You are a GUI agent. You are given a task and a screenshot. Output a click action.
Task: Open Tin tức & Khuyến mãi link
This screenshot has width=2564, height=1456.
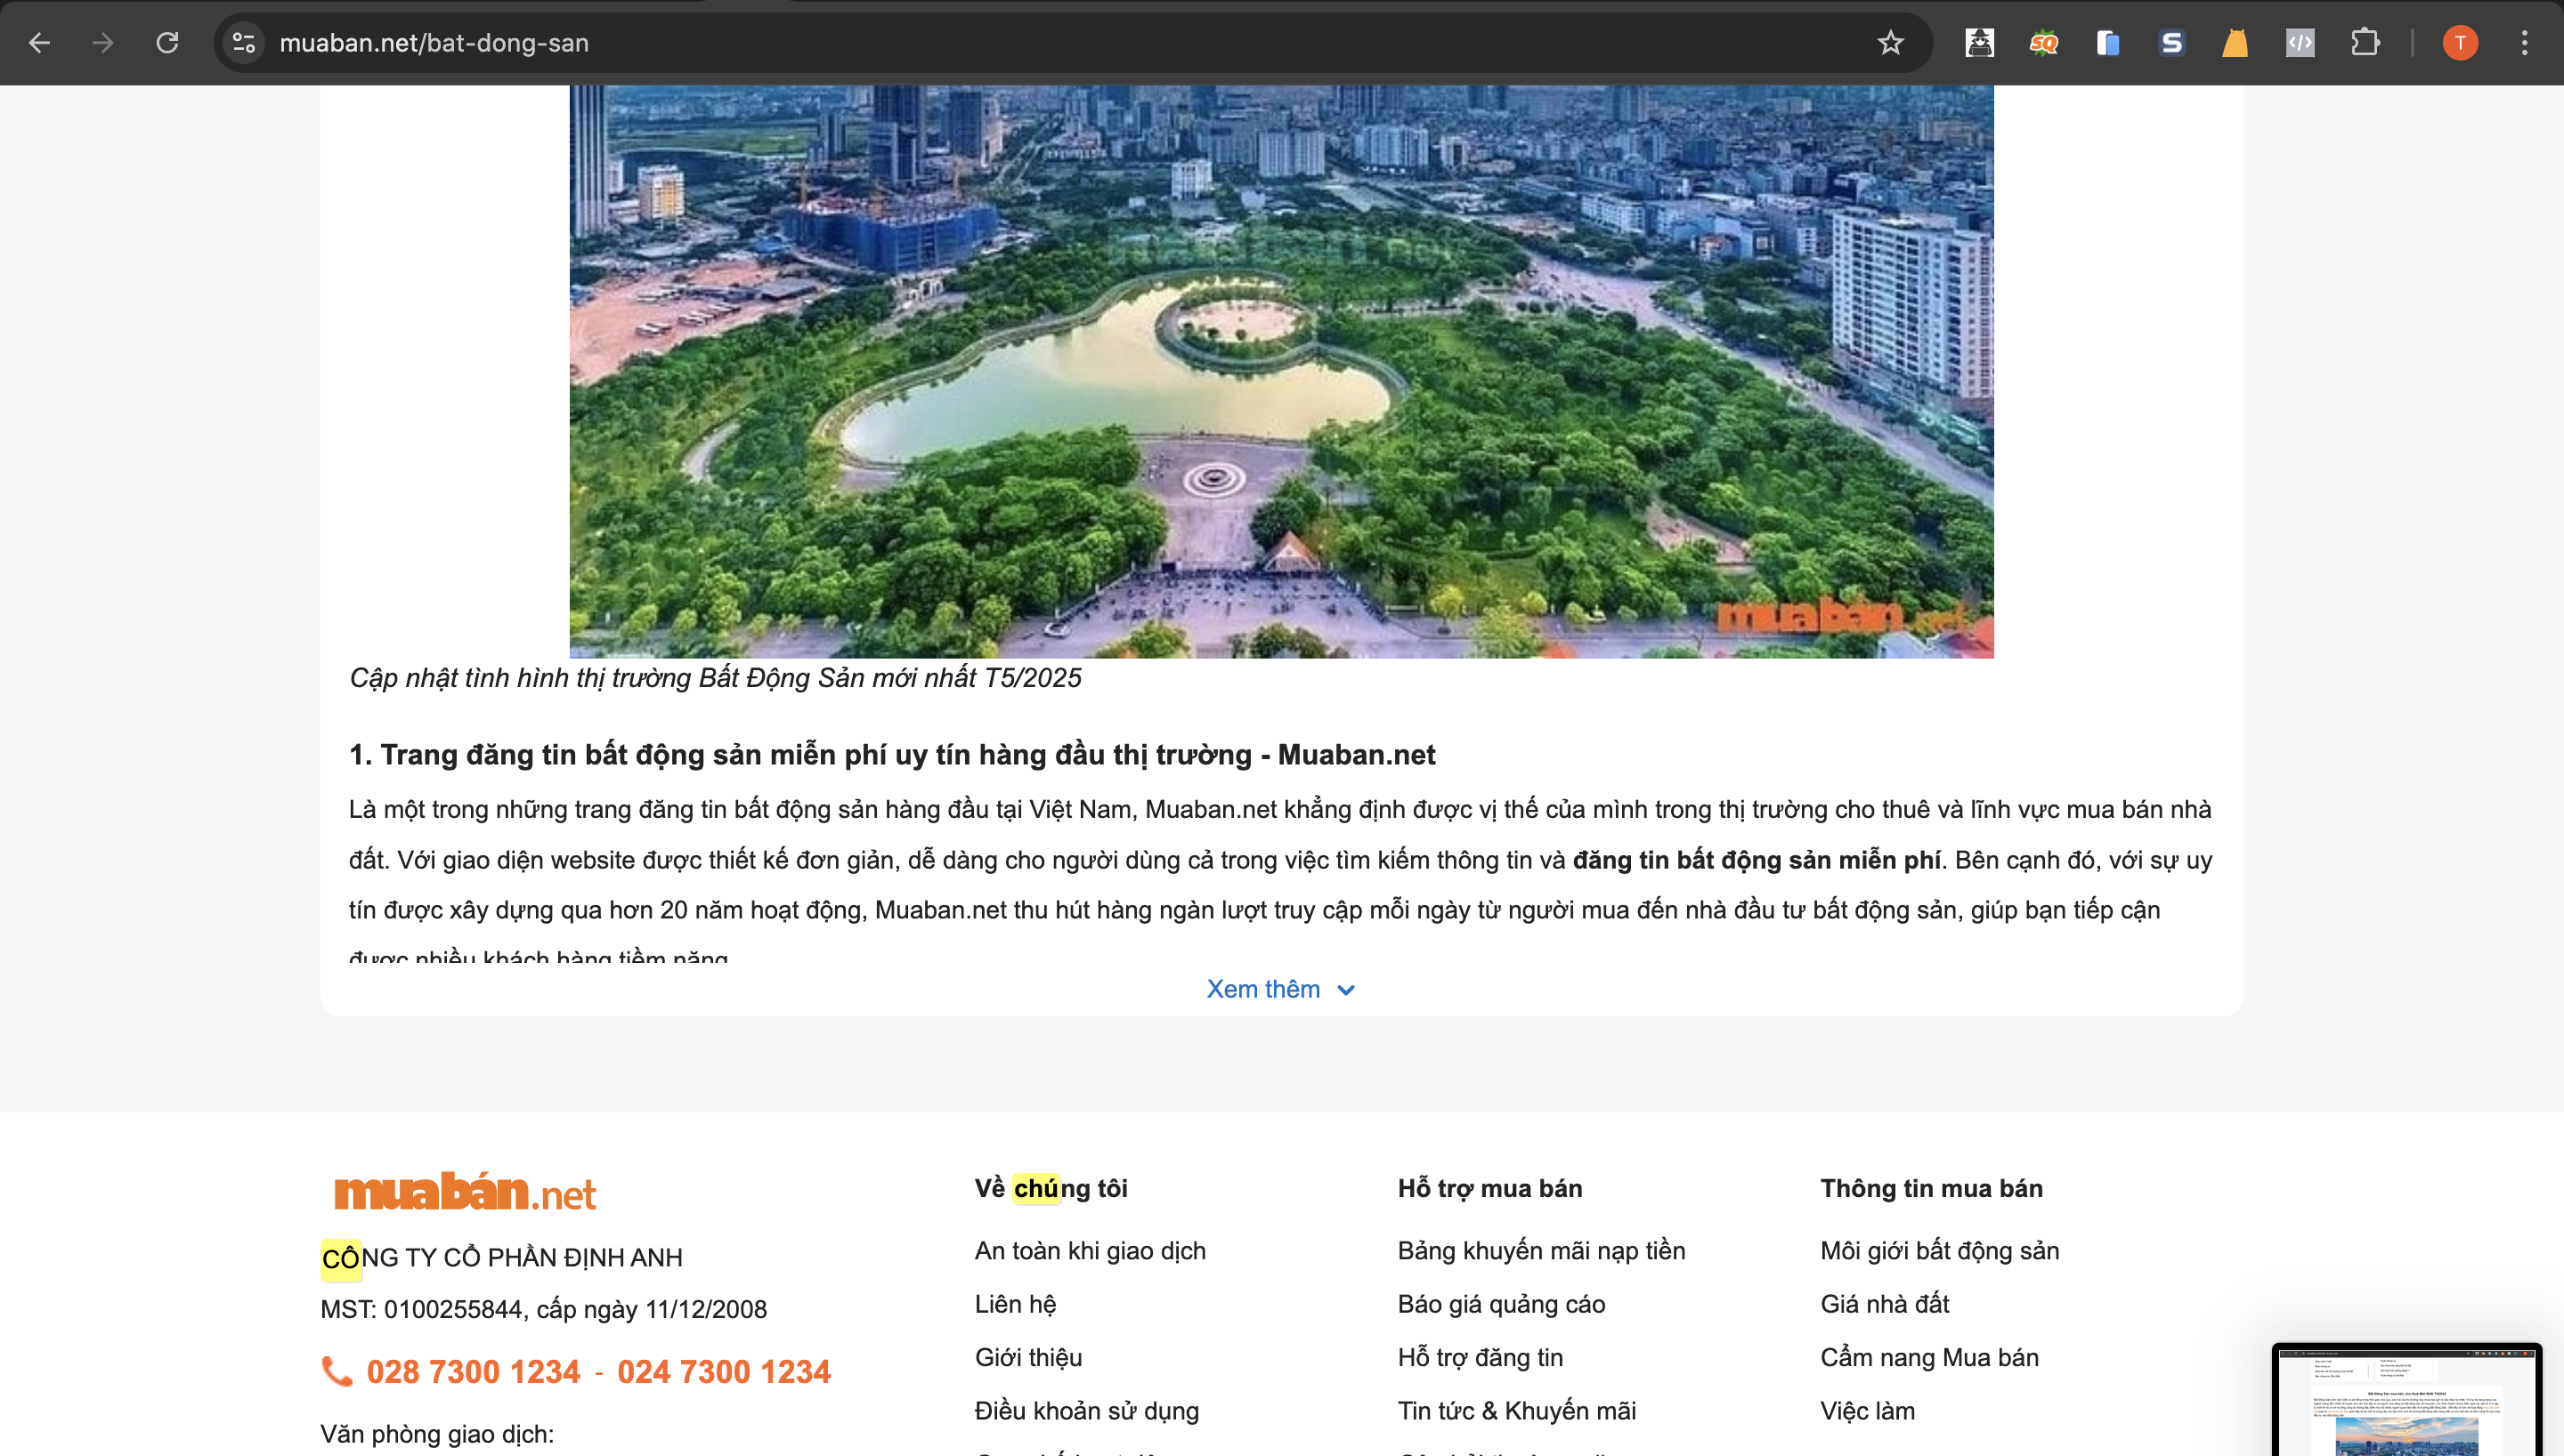coord(1516,1411)
